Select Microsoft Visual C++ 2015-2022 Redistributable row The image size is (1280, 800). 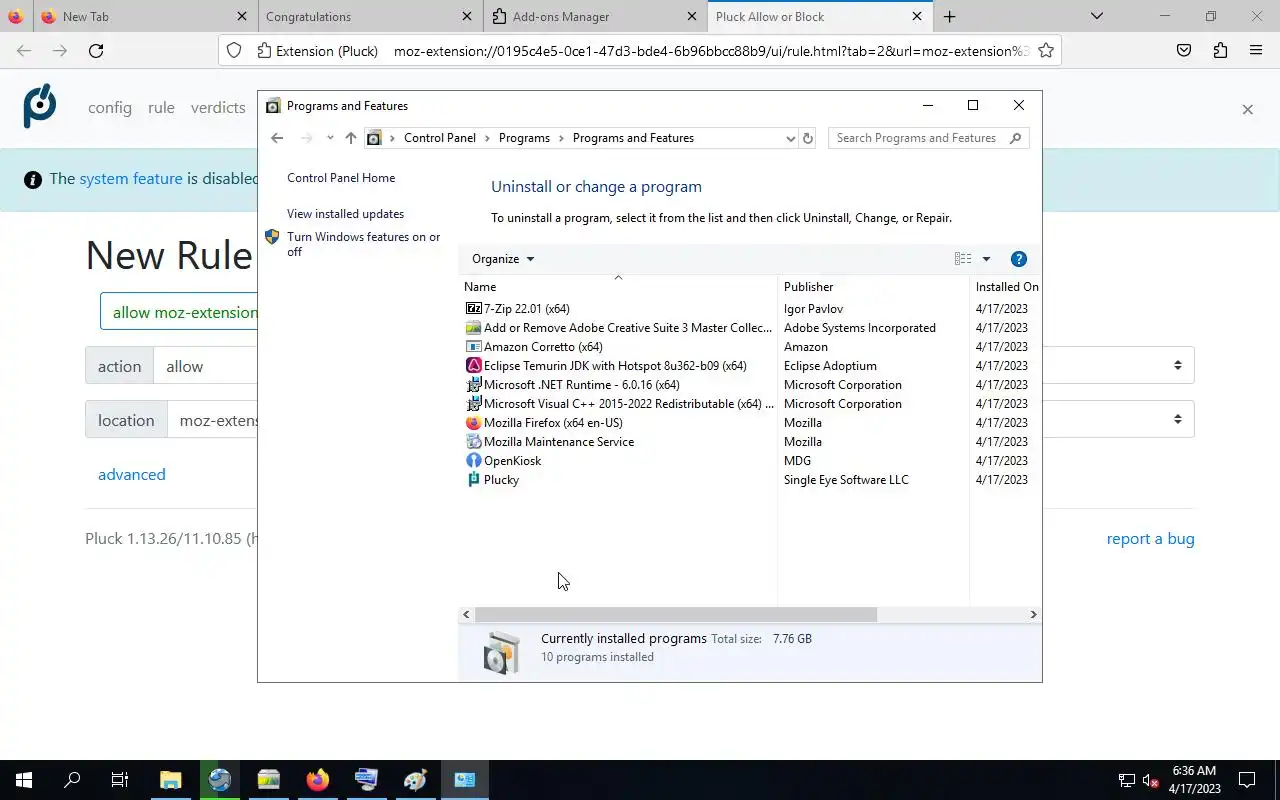pyautogui.click(x=750, y=404)
